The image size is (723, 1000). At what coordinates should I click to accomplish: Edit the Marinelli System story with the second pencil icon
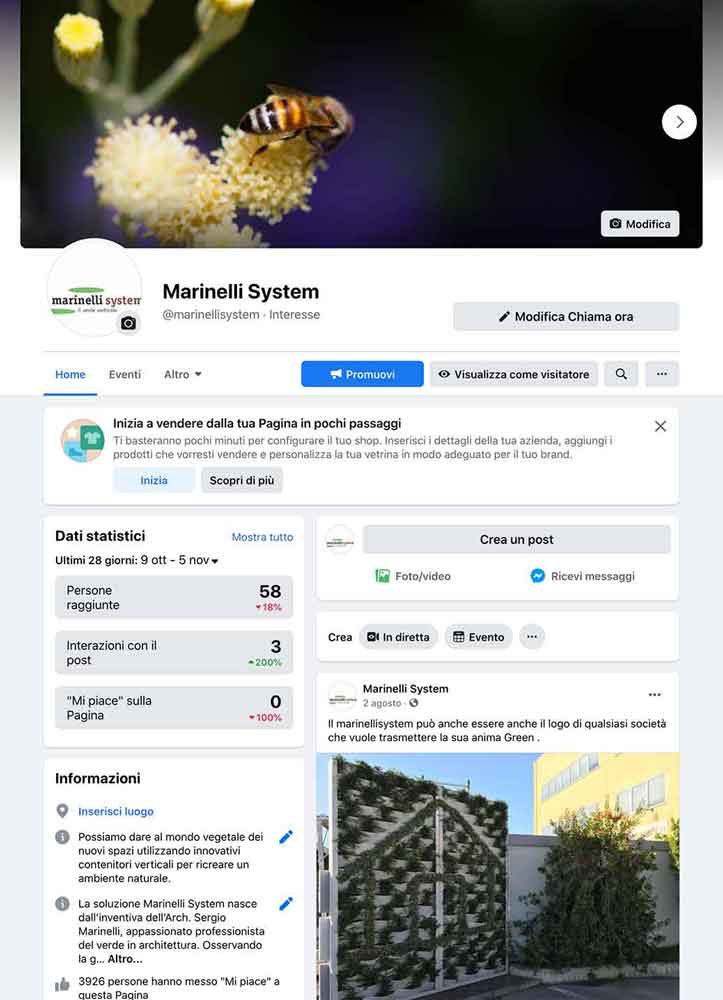[x=286, y=904]
